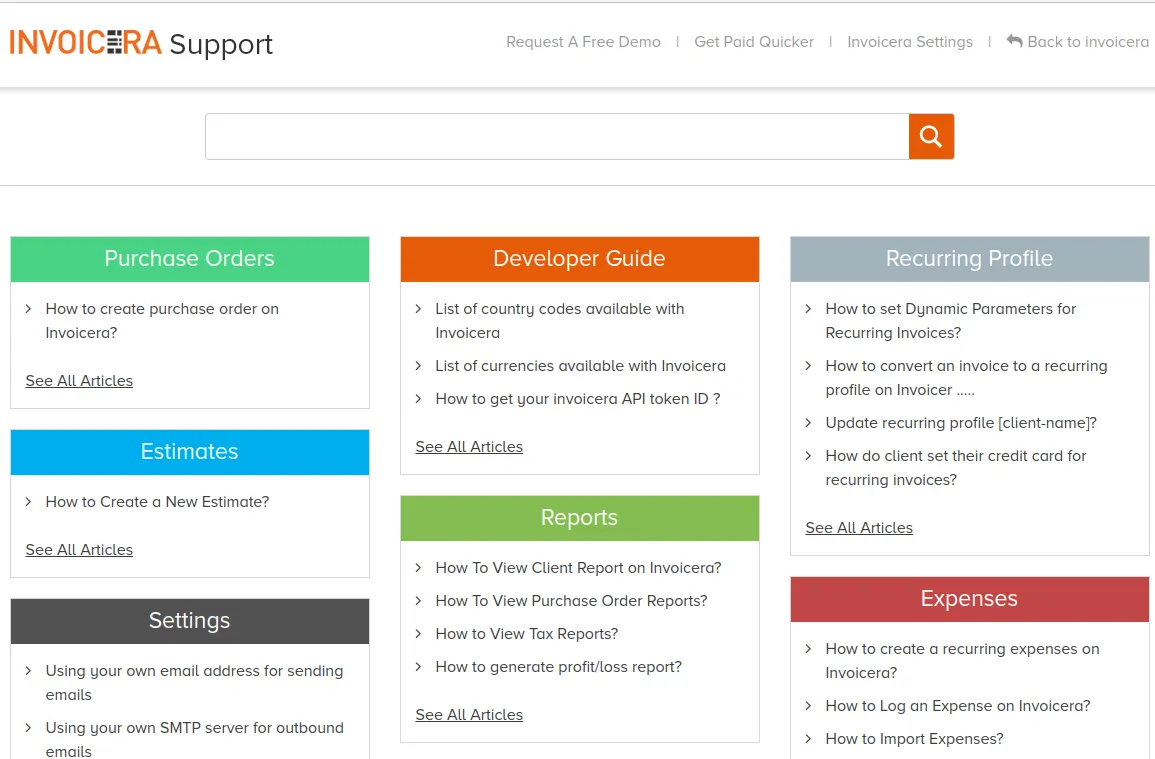Open Request A Free Demo link

click(583, 42)
